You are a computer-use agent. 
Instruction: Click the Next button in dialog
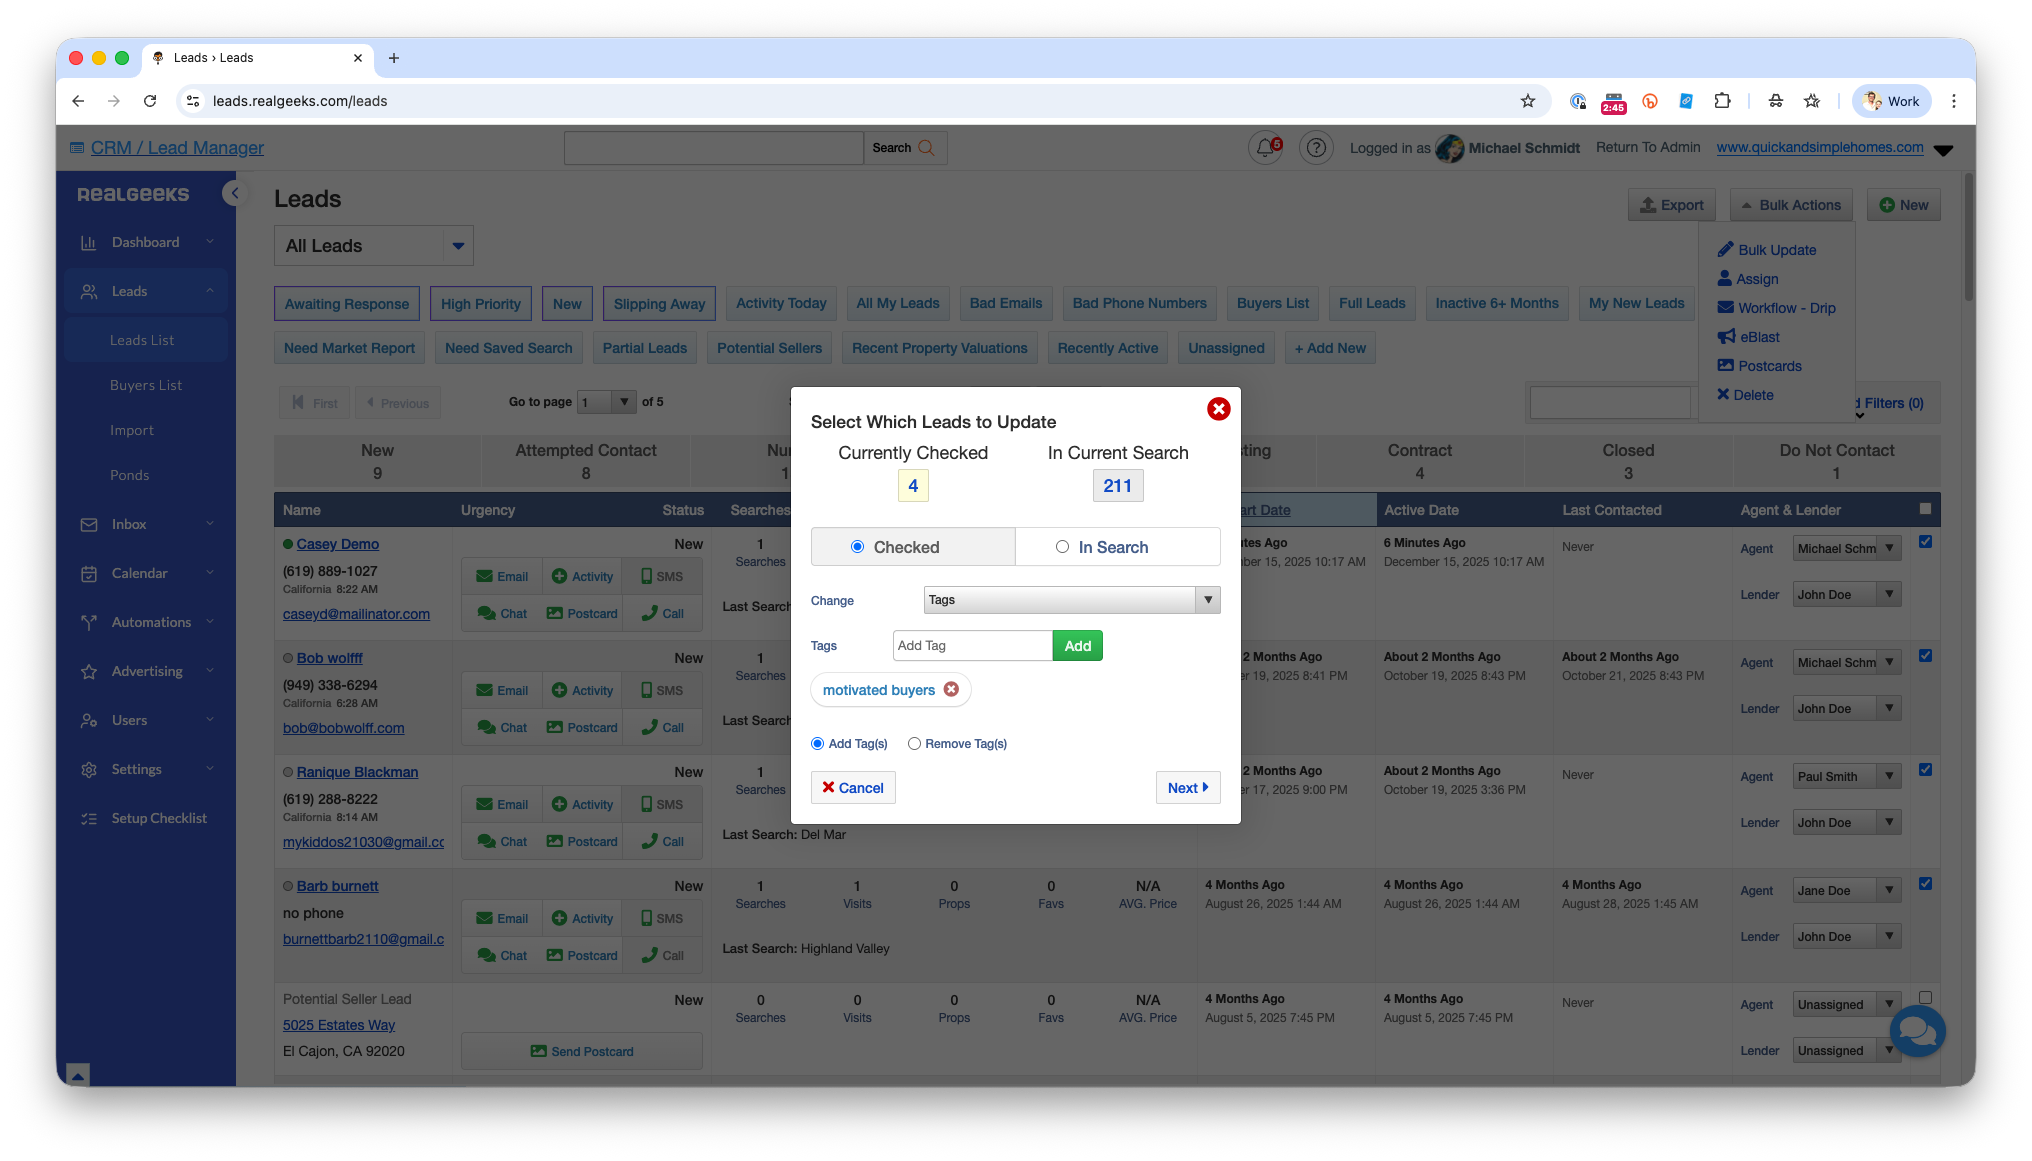point(1187,788)
